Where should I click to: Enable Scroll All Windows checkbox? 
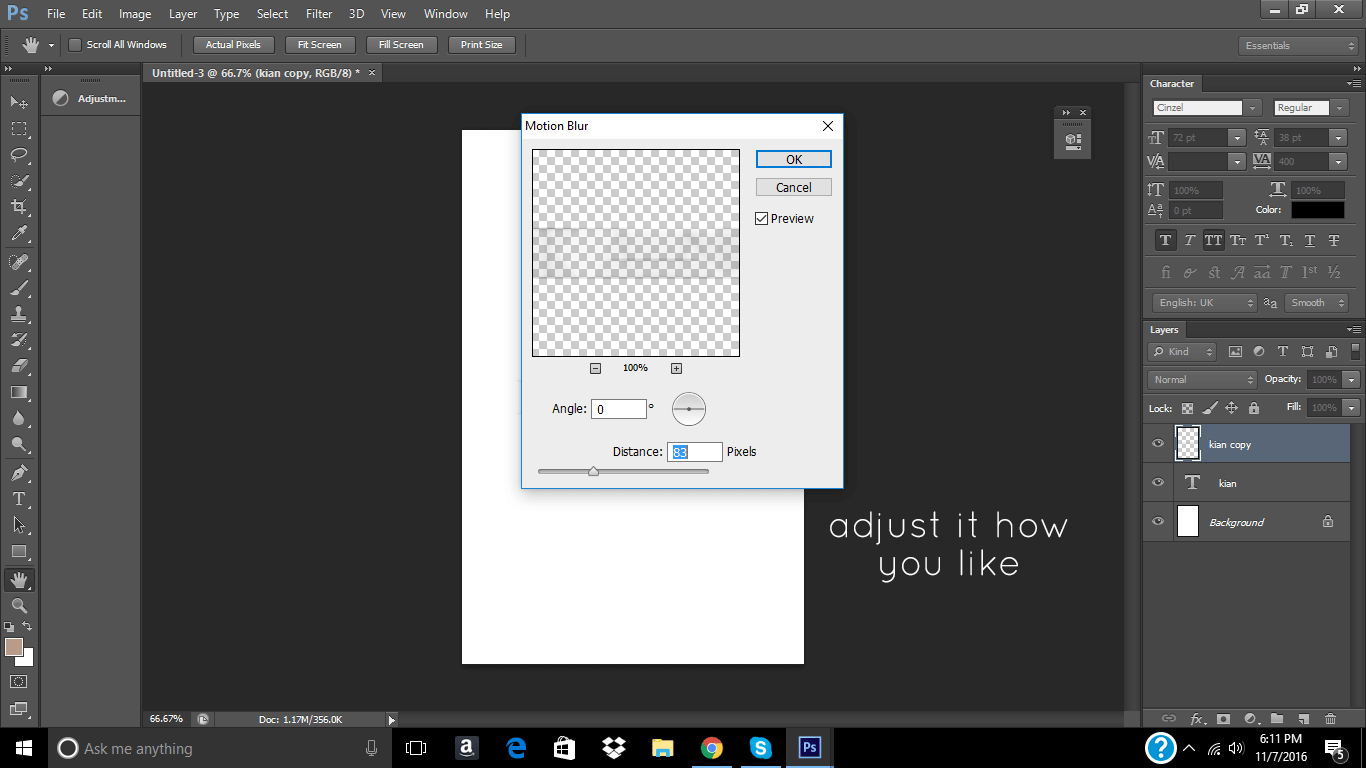[x=75, y=45]
